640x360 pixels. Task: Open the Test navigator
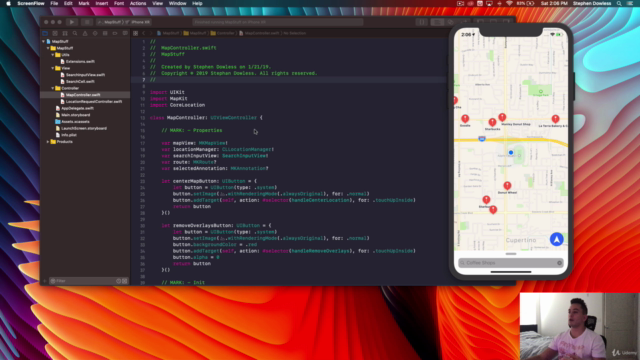[x=95, y=33]
